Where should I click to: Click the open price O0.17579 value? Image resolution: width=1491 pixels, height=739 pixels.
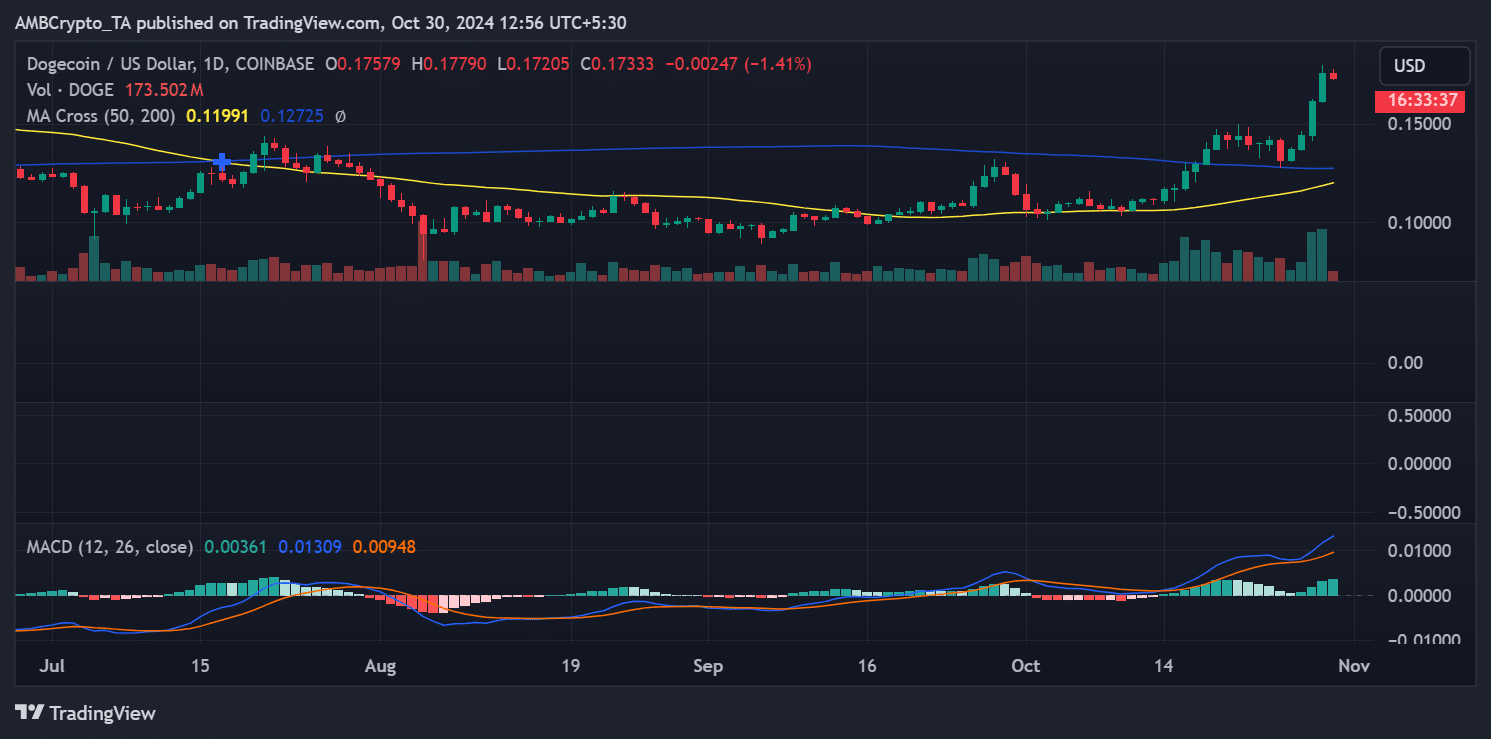tap(364, 64)
